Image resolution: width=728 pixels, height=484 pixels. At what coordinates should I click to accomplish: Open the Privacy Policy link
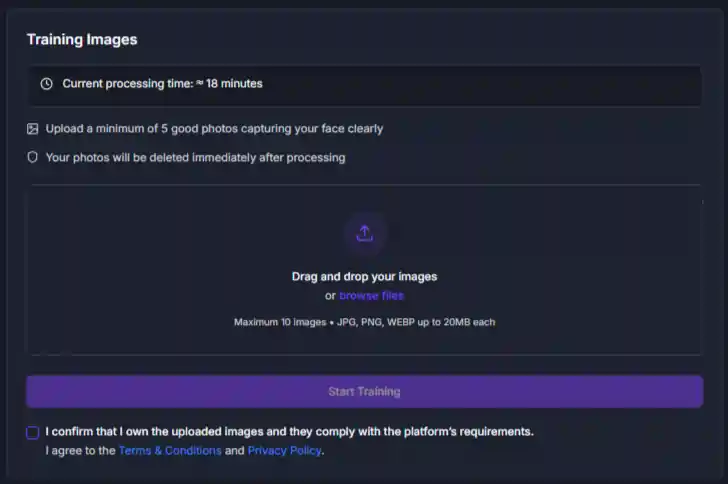pyautogui.click(x=285, y=451)
